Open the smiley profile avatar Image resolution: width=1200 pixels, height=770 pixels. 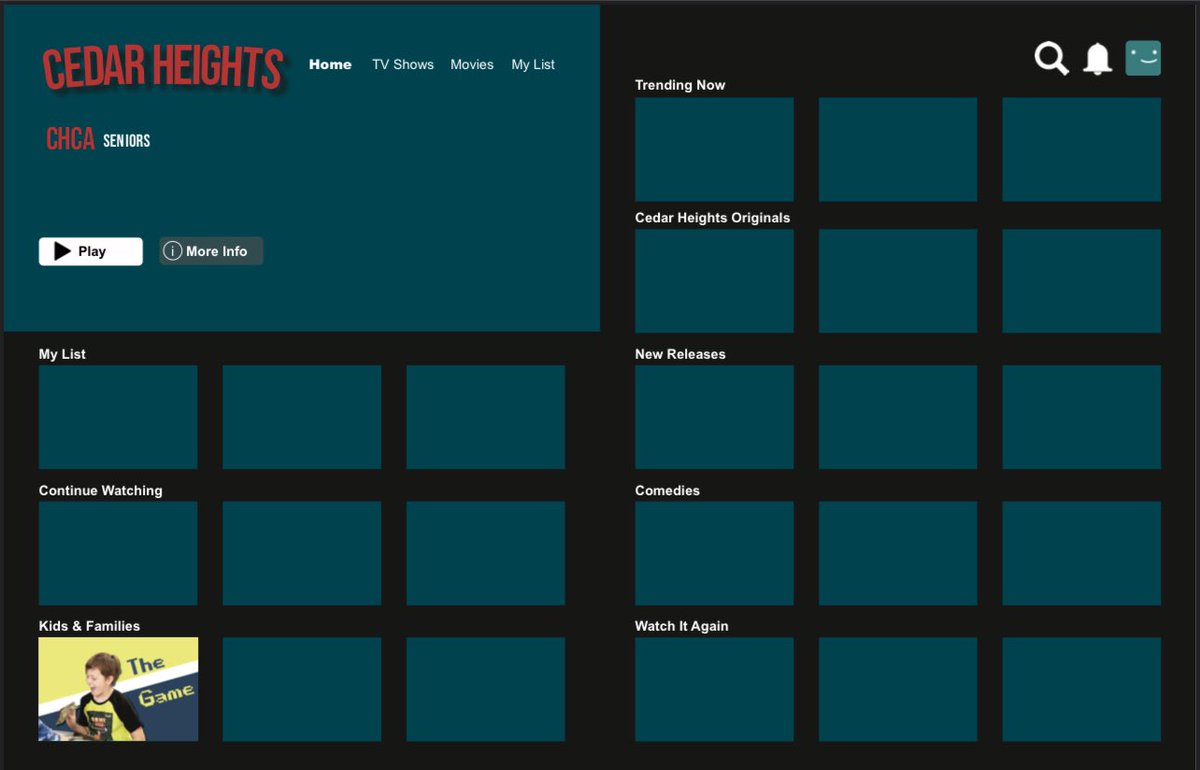1143,58
